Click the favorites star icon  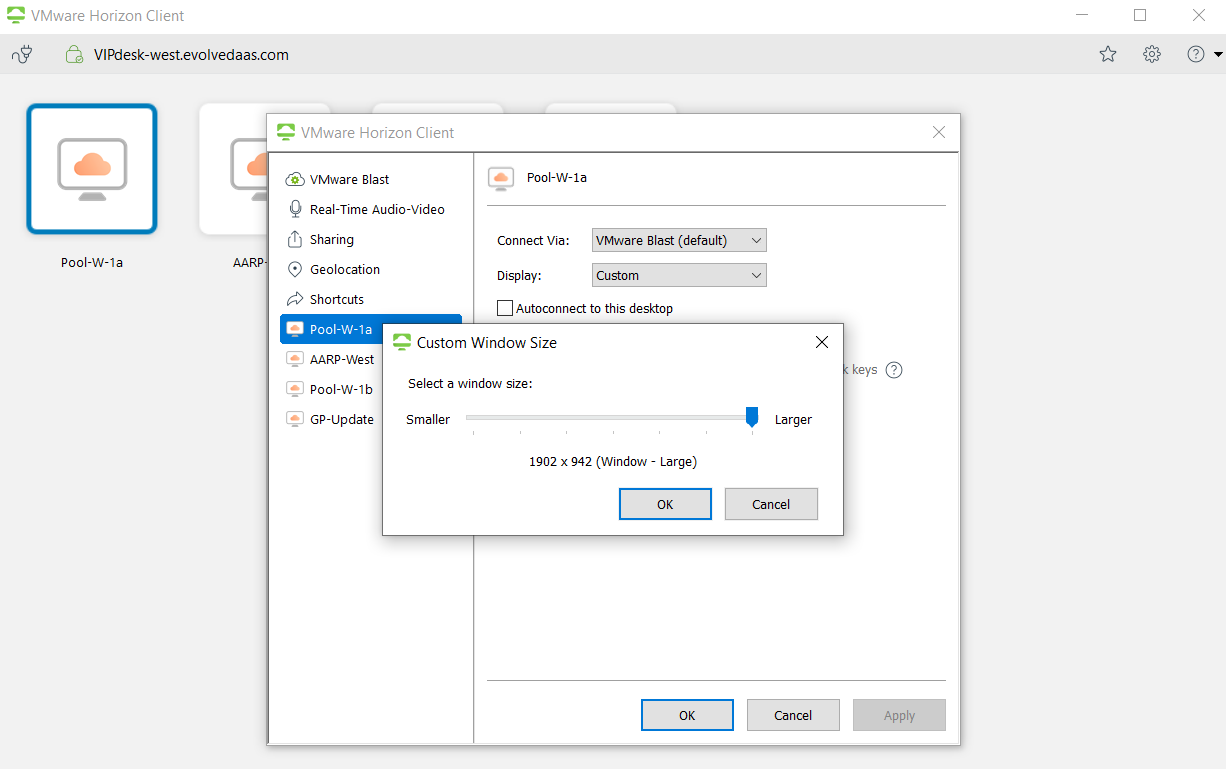pos(1108,54)
